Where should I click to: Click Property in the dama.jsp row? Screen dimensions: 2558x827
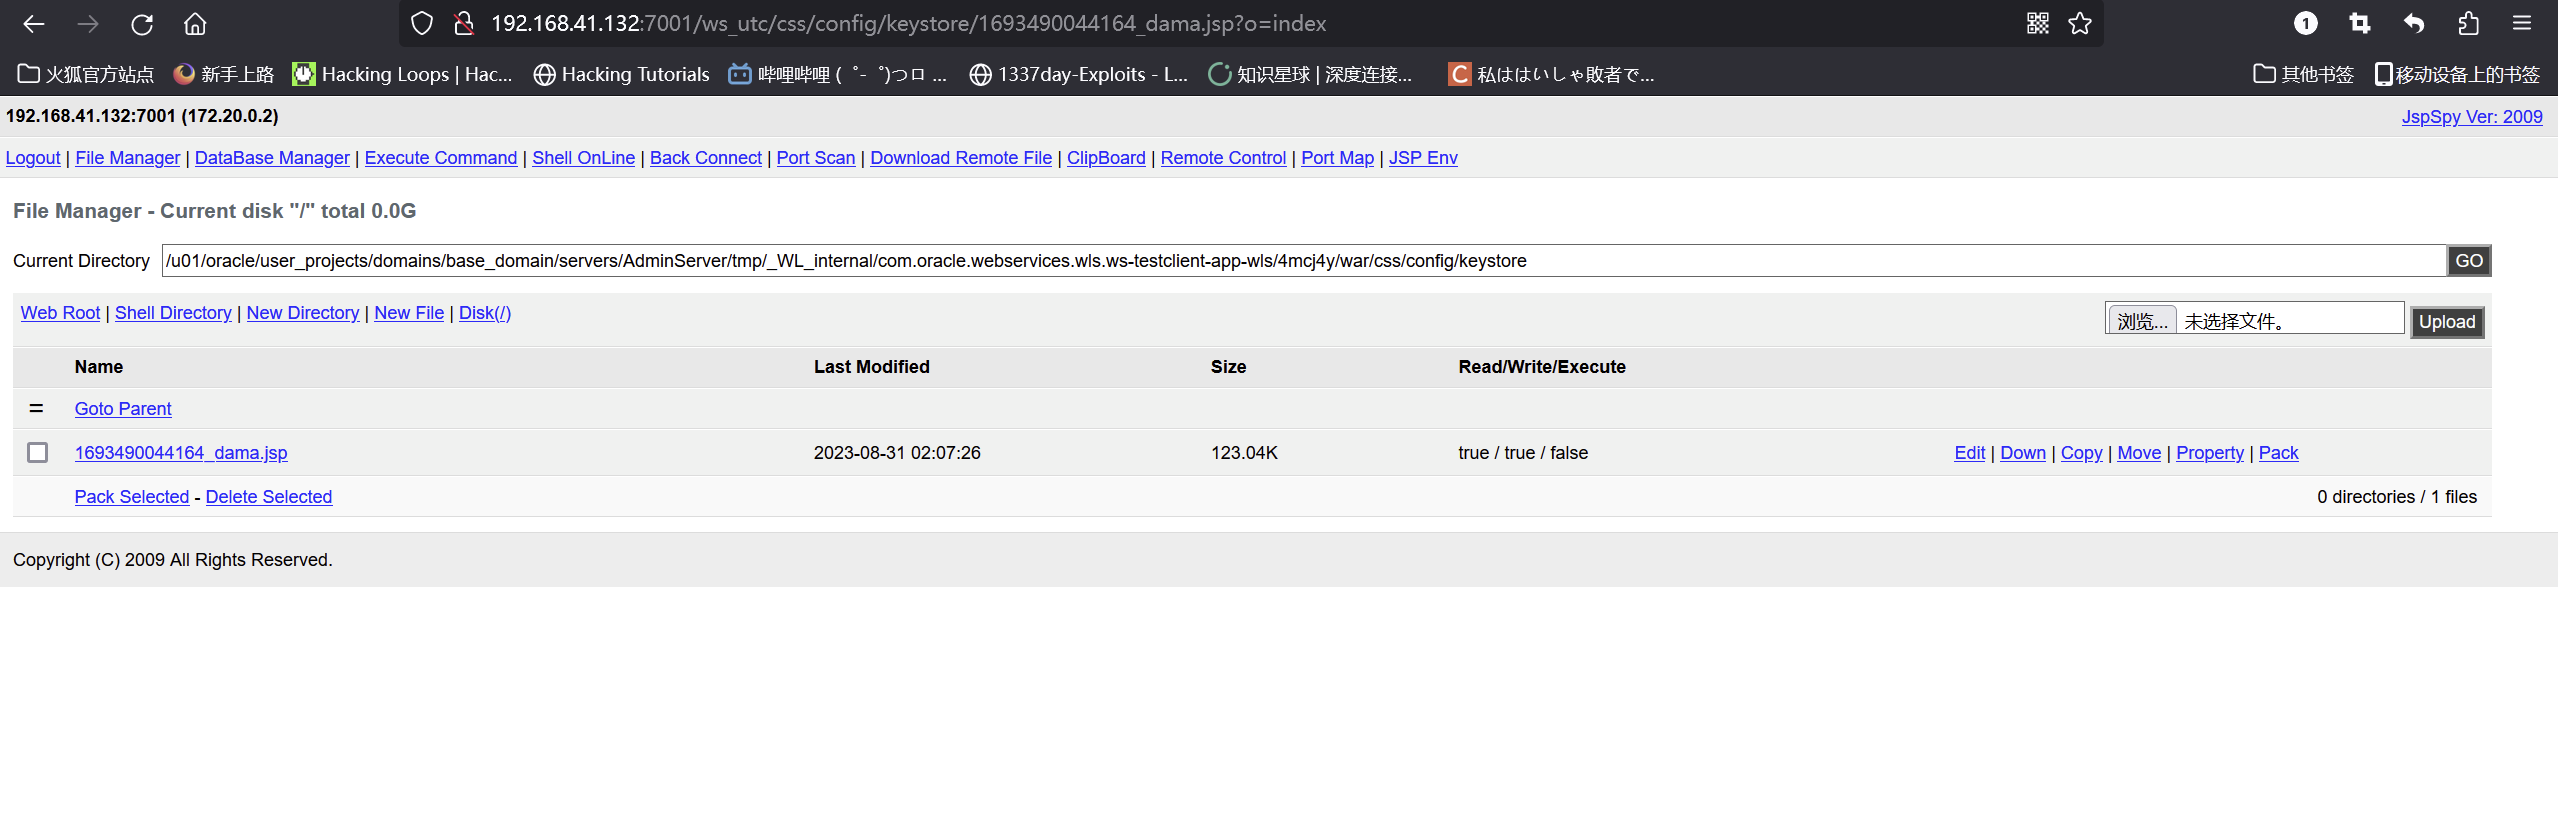tap(2210, 453)
